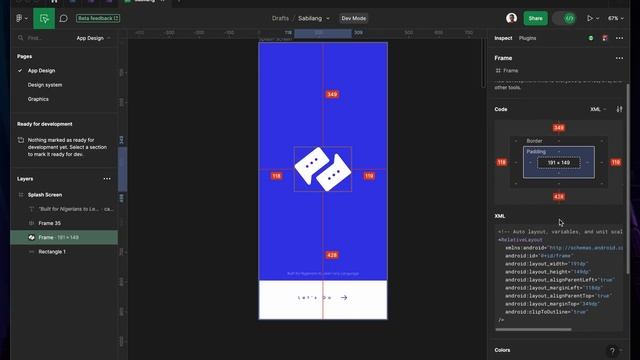
Task: Open the Sabilang file name dropdown
Action: point(313,18)
